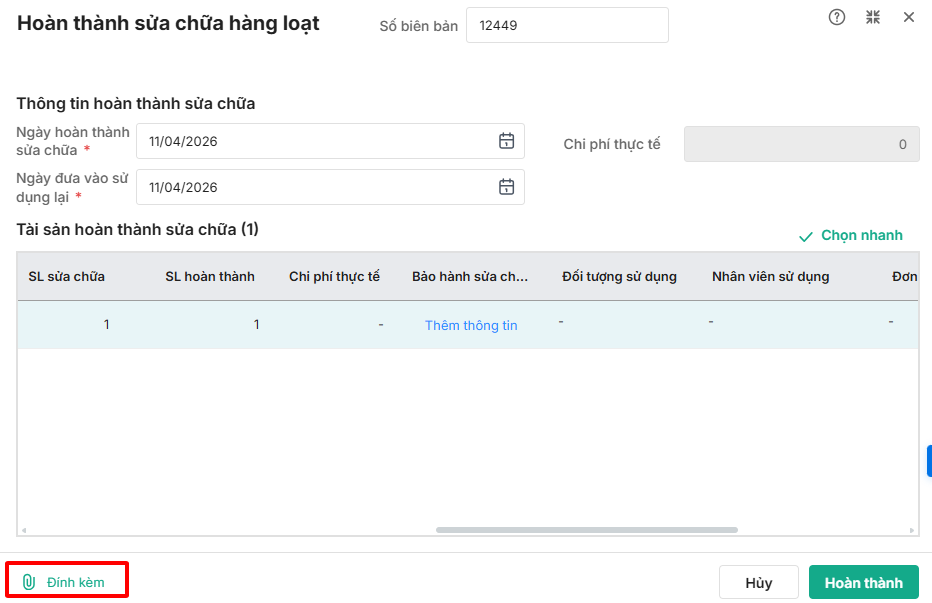Open calendar for Ngày hoàn thành sửa chữa
932x603 pixels.
click(507, 141)
